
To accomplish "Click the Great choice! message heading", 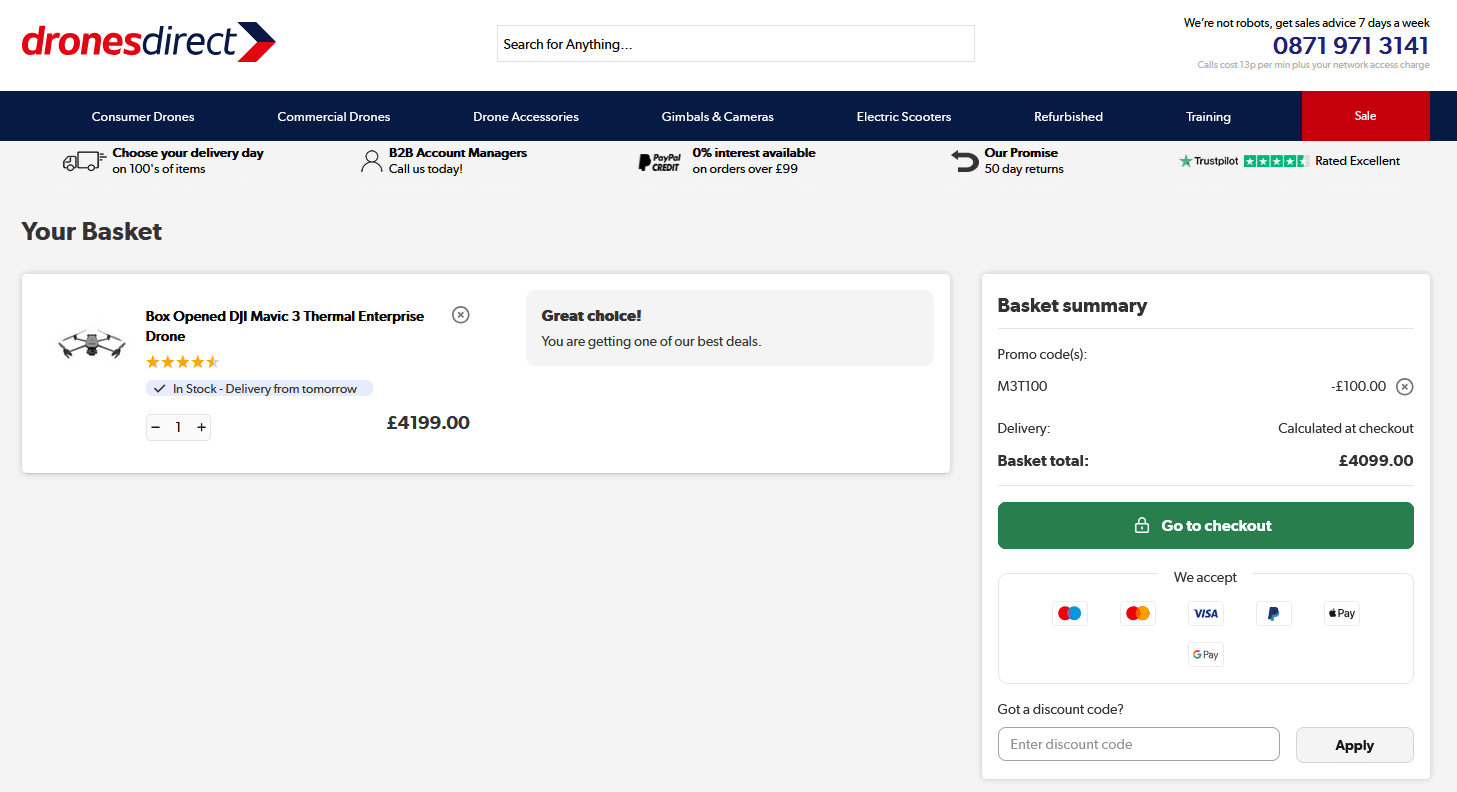I will (592, 316).
